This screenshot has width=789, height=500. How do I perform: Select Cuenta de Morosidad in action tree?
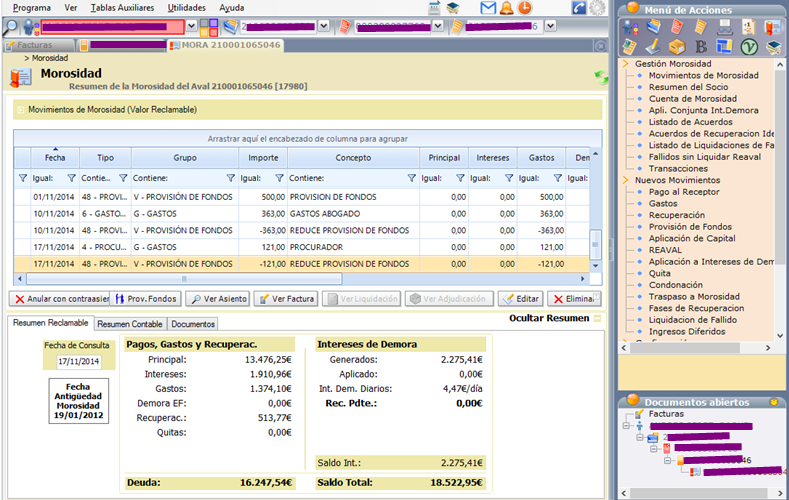pyautogui.click(x=692, y=99)
